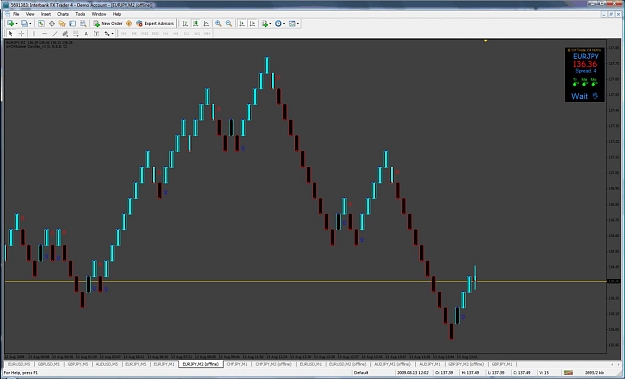
Task: Expand the New Chart dropdown arrow
Action: click(16, 24)
